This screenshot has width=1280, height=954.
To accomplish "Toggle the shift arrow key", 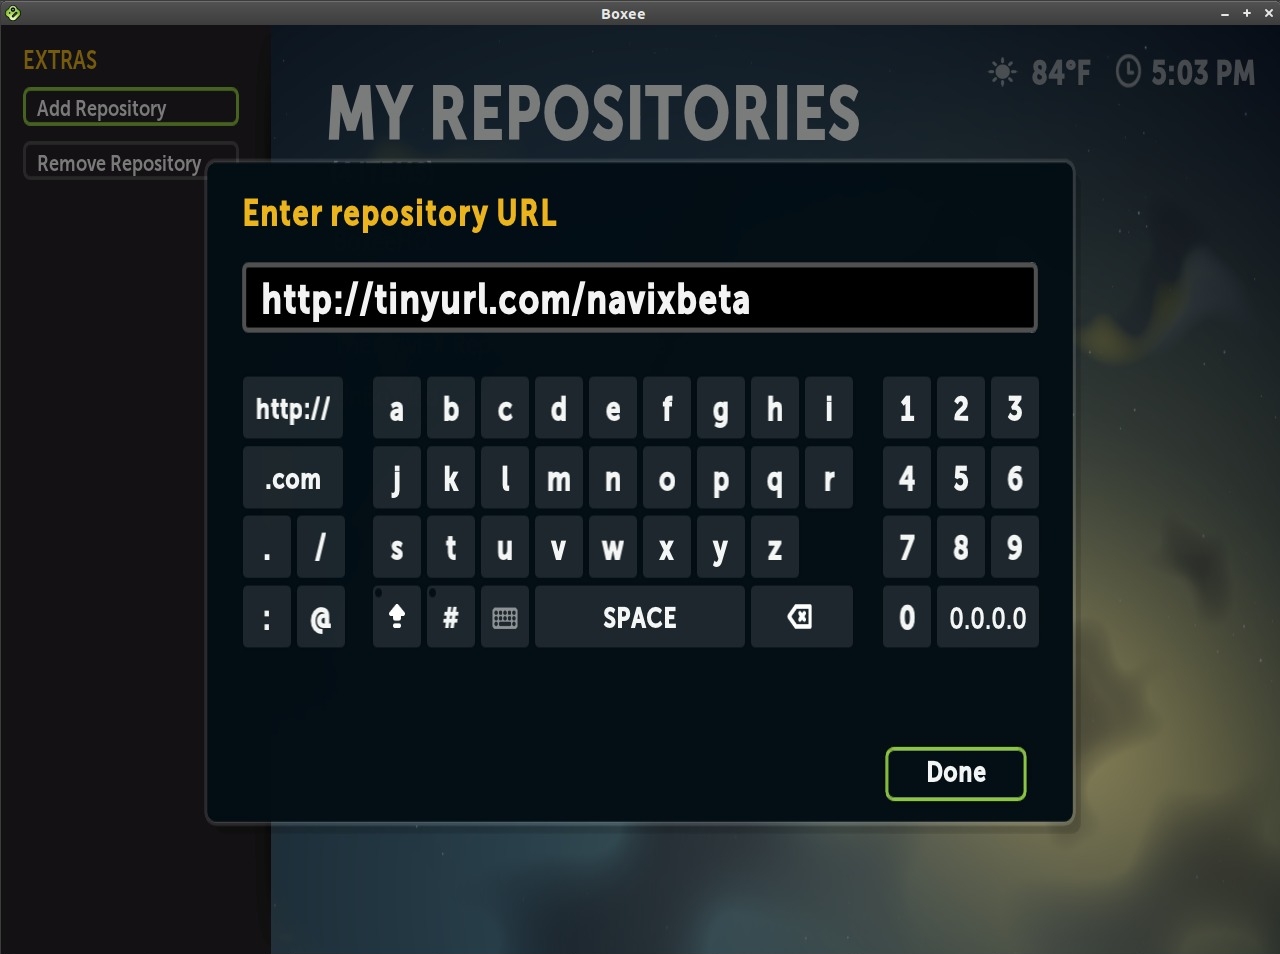I will [397, 617].
